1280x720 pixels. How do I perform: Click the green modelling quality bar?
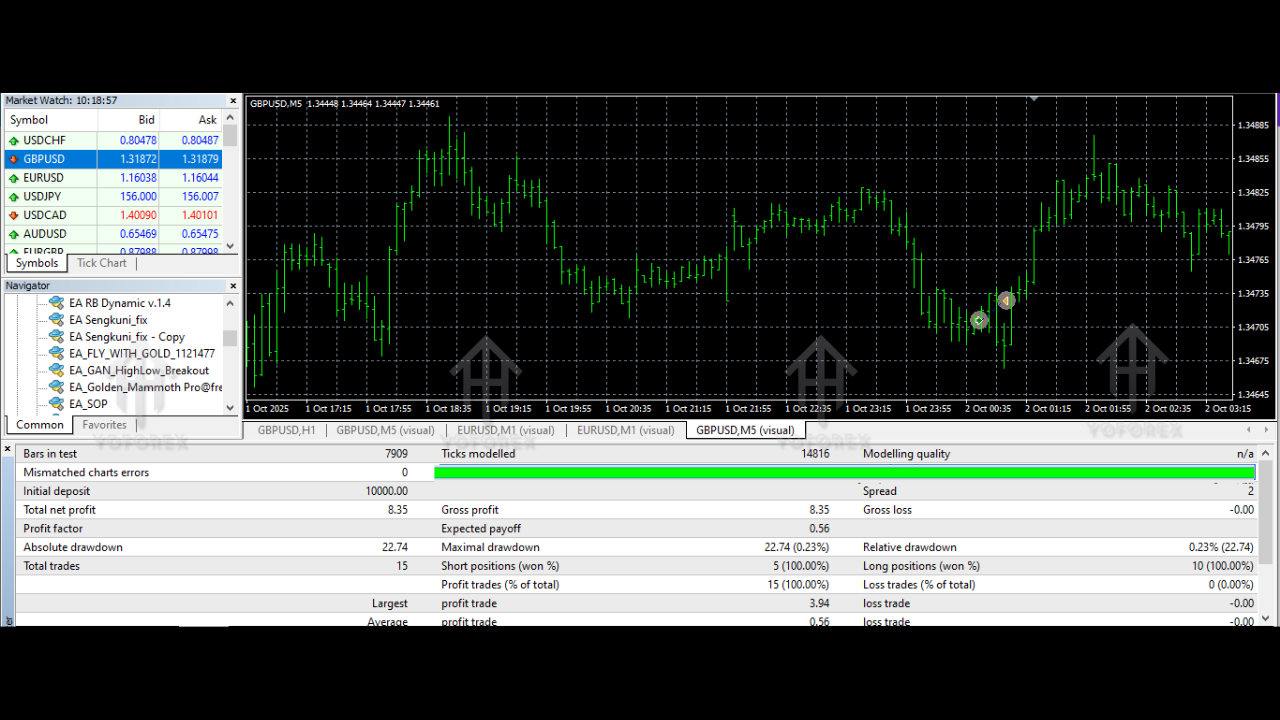845,472
